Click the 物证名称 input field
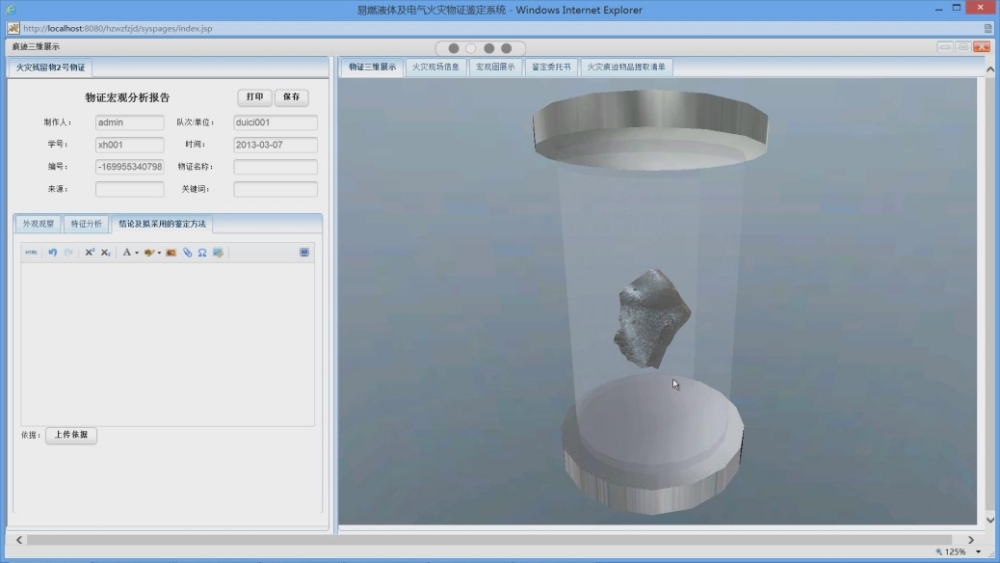Image resolution: width=1000 pixels, height=563 pixels. coord(275,167)
